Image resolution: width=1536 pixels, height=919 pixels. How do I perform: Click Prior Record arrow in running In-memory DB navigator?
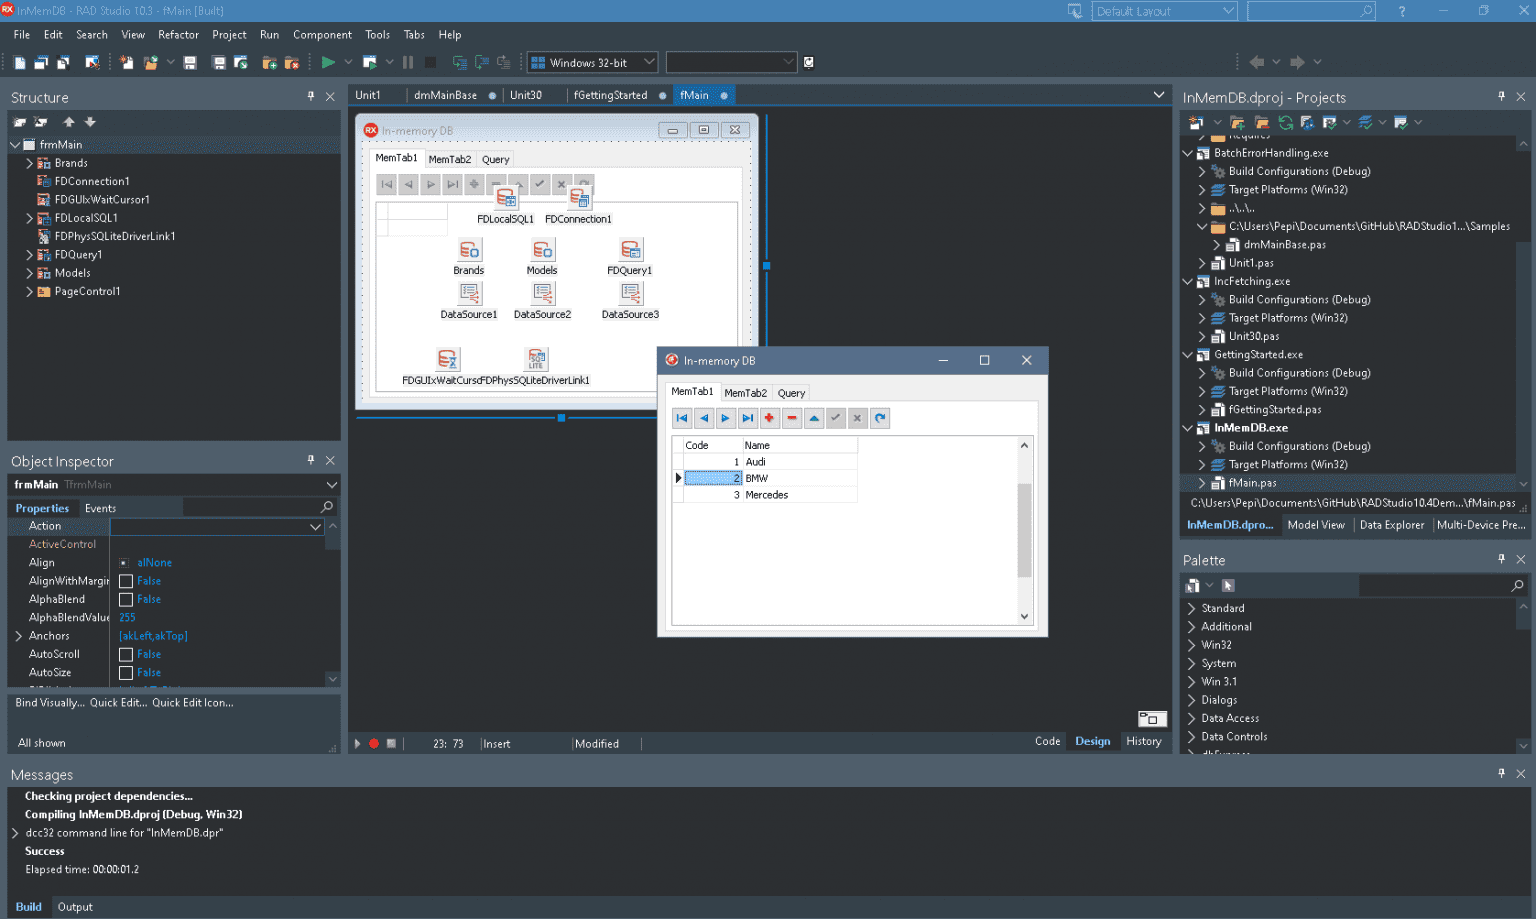[x=704, y=418]
